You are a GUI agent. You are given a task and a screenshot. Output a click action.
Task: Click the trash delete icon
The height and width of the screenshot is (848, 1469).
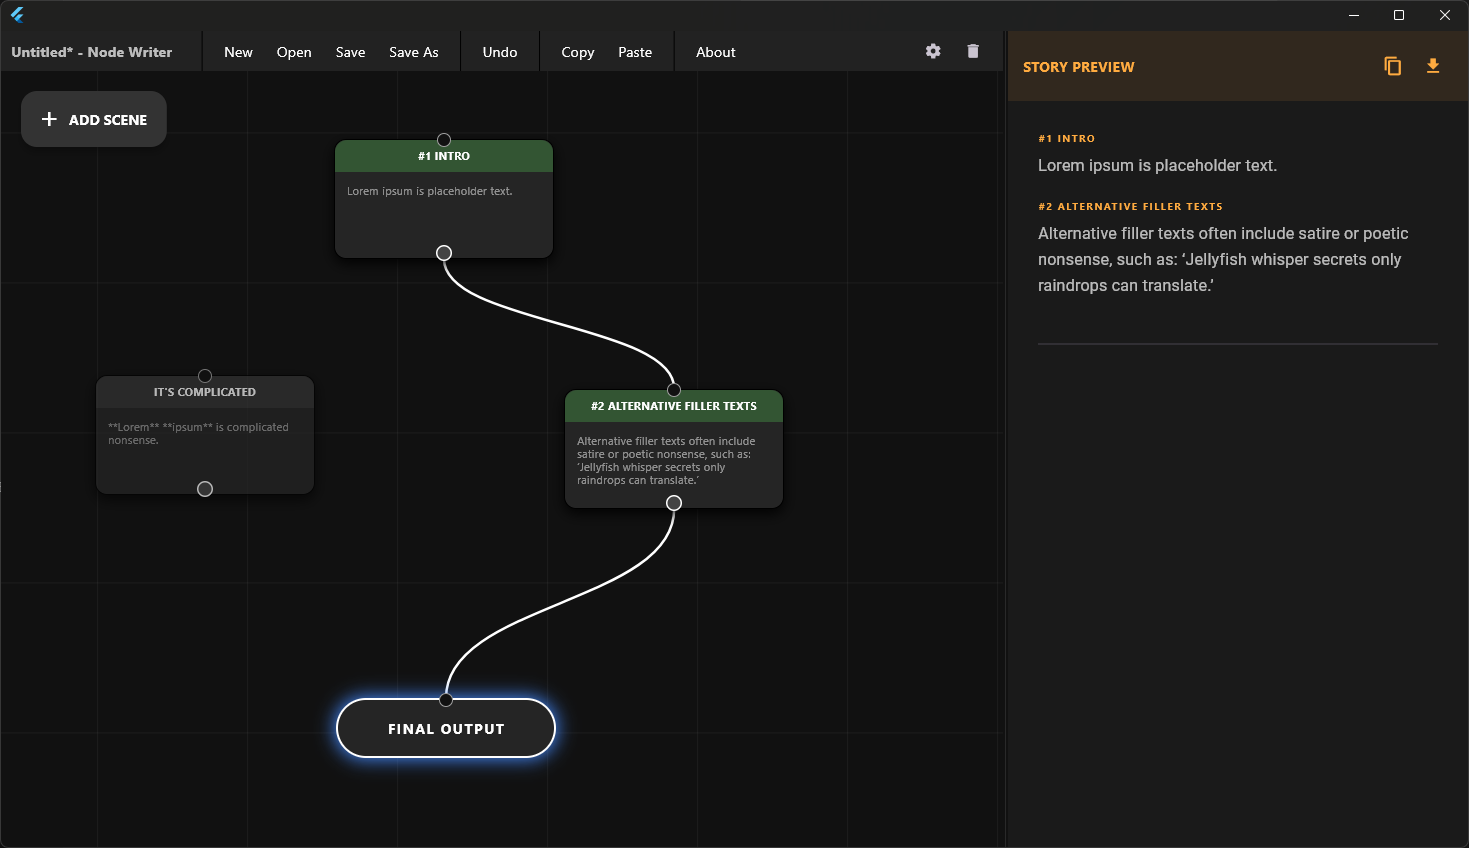pos(973,51)
